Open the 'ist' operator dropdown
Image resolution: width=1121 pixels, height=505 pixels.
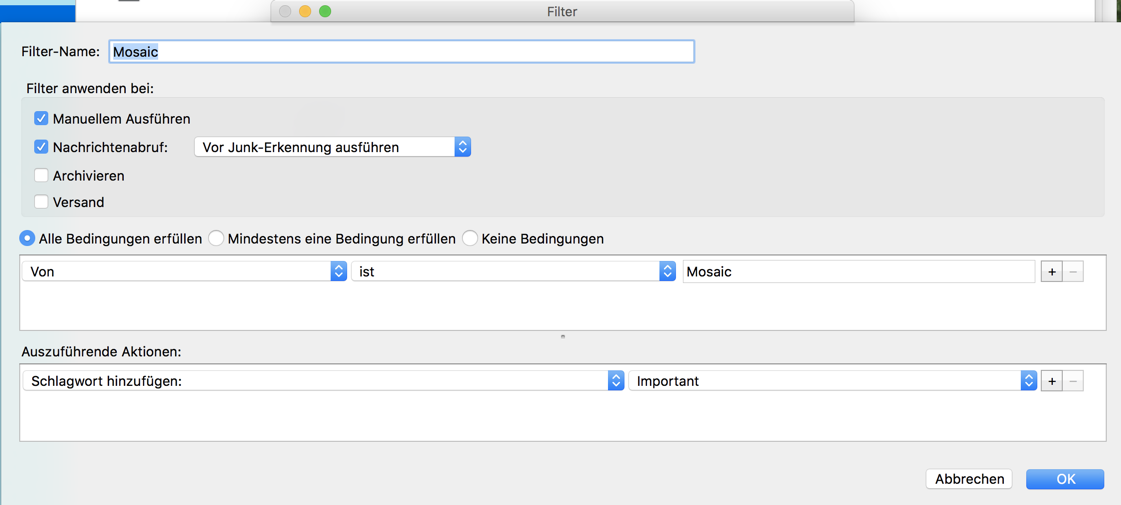514,272
